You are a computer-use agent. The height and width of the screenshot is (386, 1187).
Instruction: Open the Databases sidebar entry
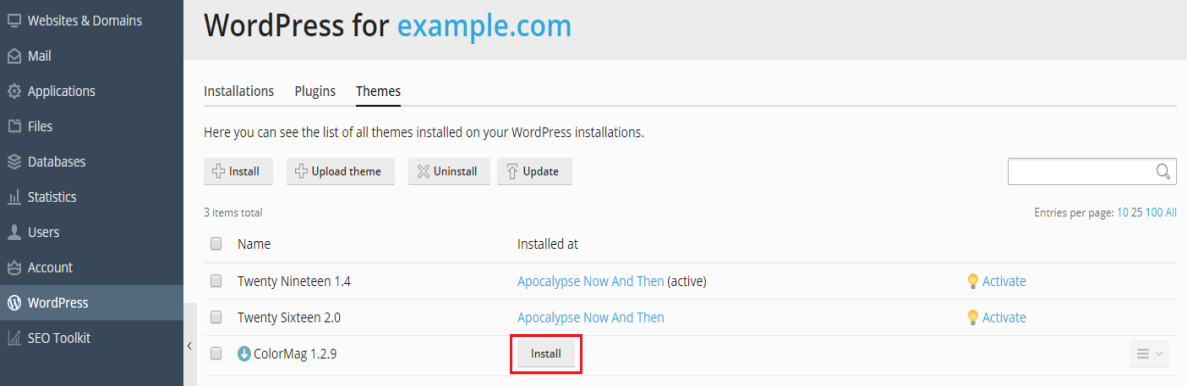[57, 161]
